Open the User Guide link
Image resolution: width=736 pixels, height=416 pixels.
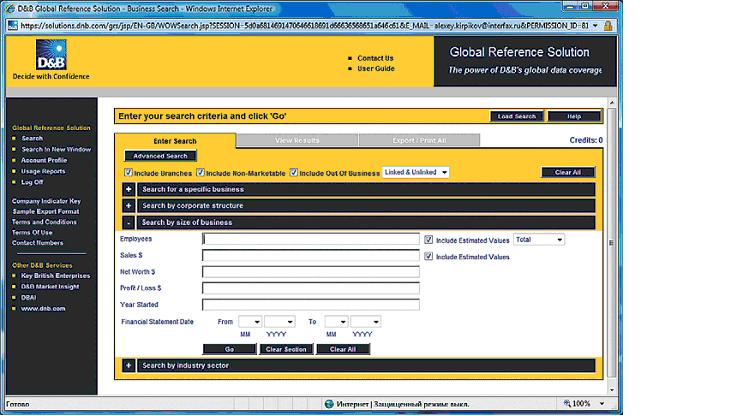click(376, 69)
